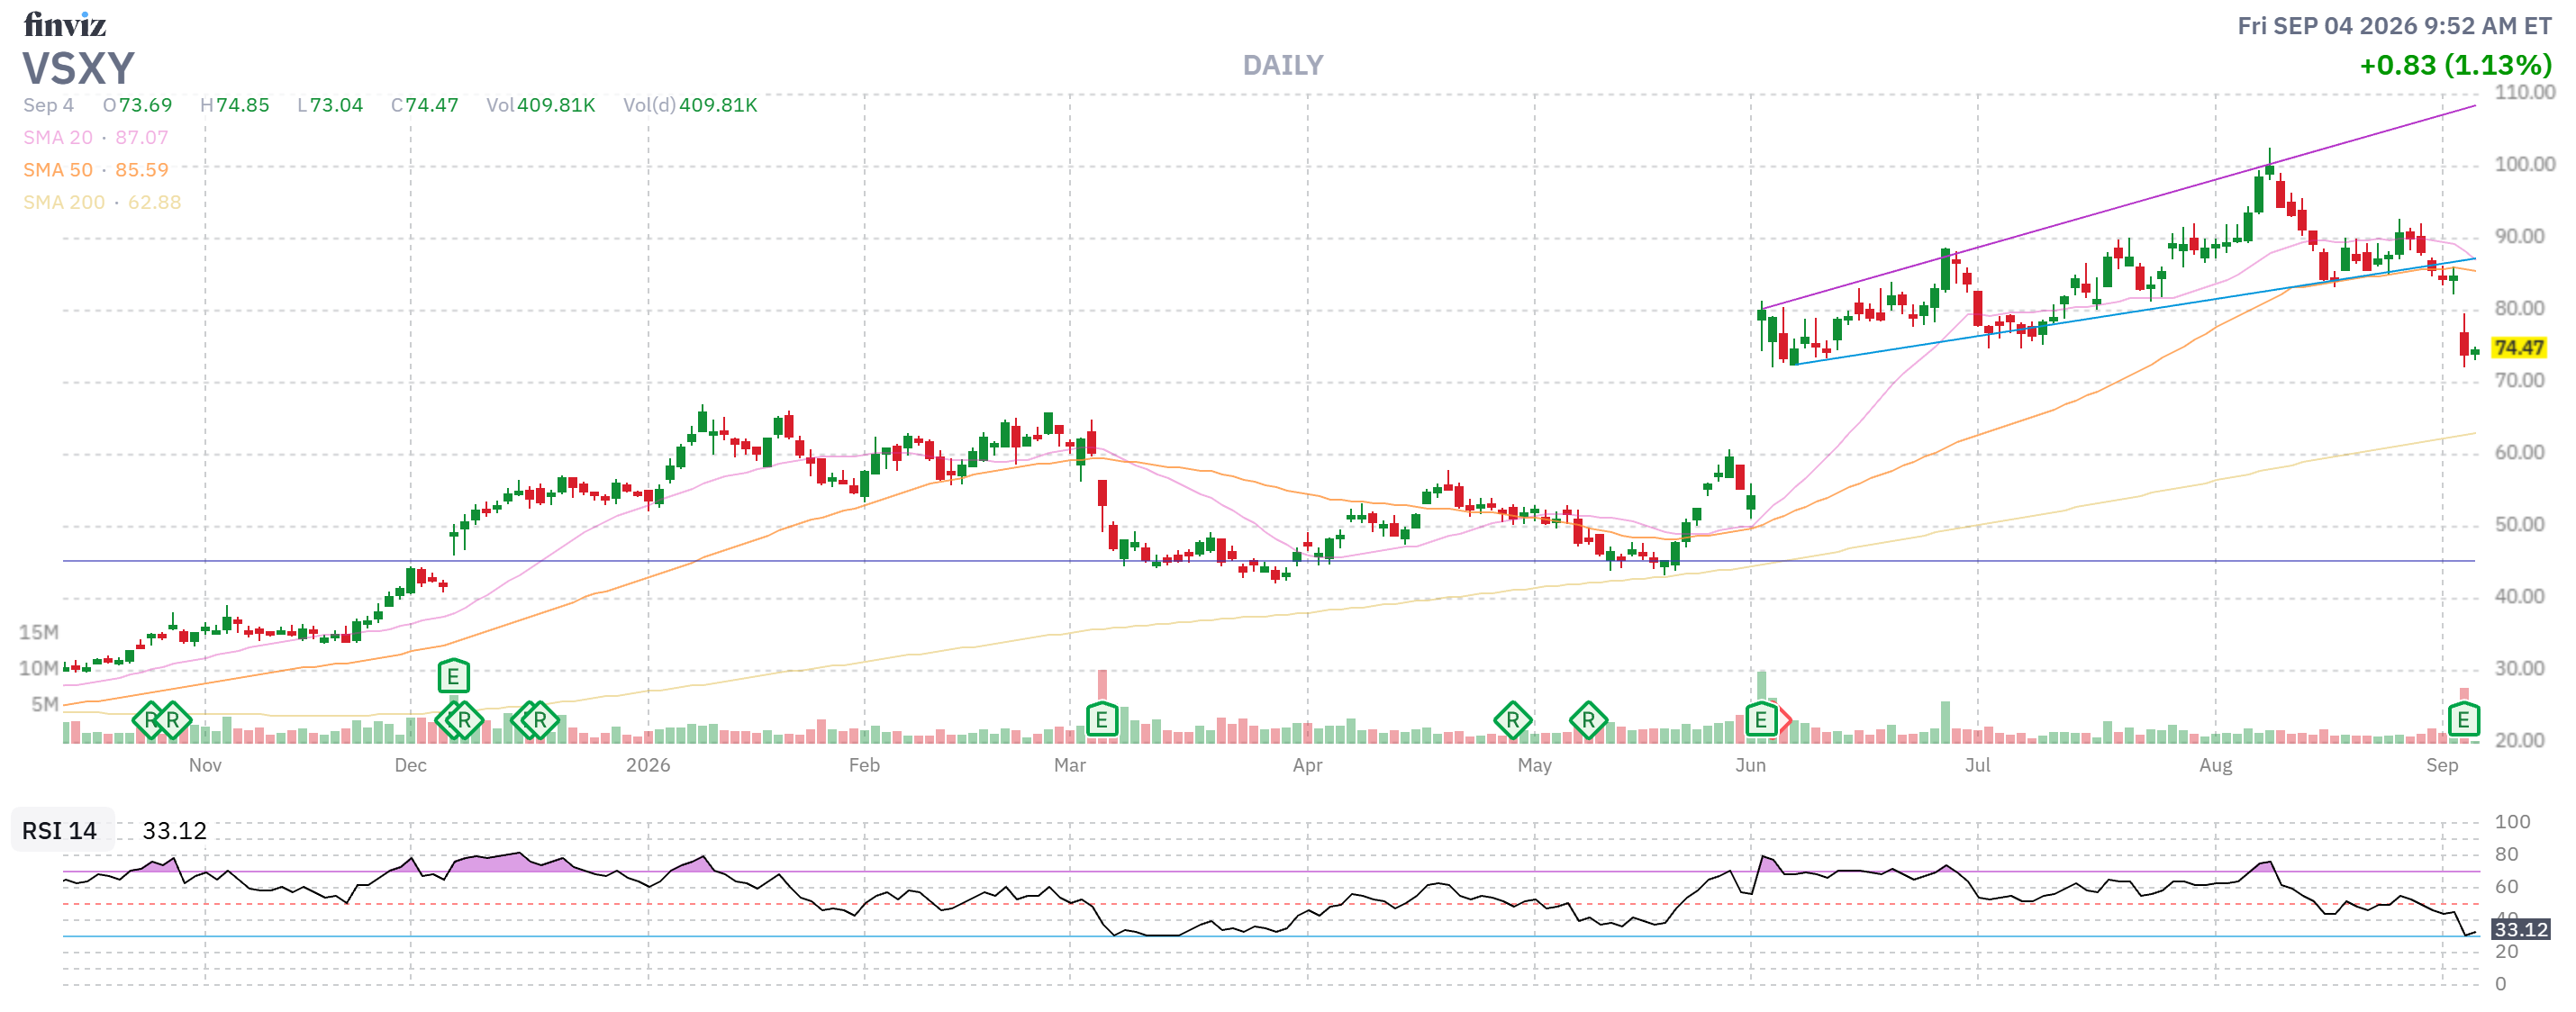2576x1012 pixels.
Task: Click the red arrow beside June E marker
Action: click(x=1785, y=719)
